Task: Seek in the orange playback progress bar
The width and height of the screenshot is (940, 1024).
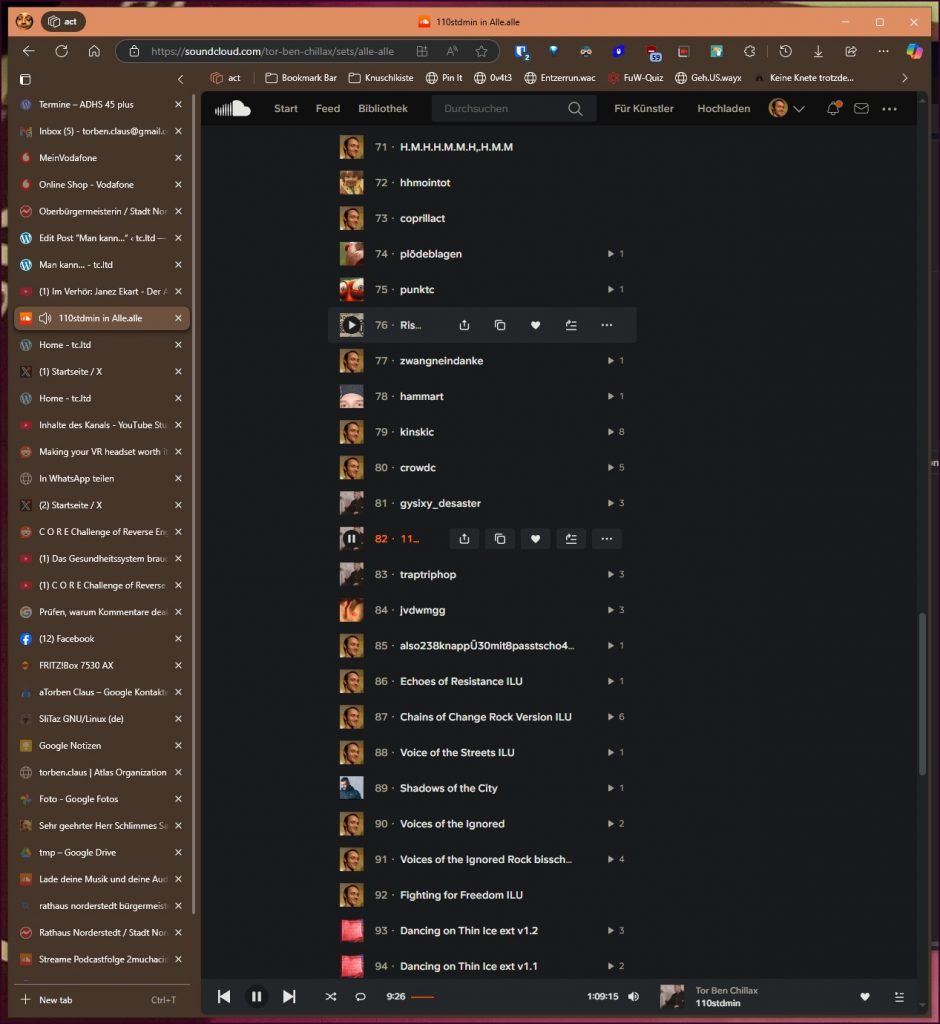Action: click(x=423, y=997)
